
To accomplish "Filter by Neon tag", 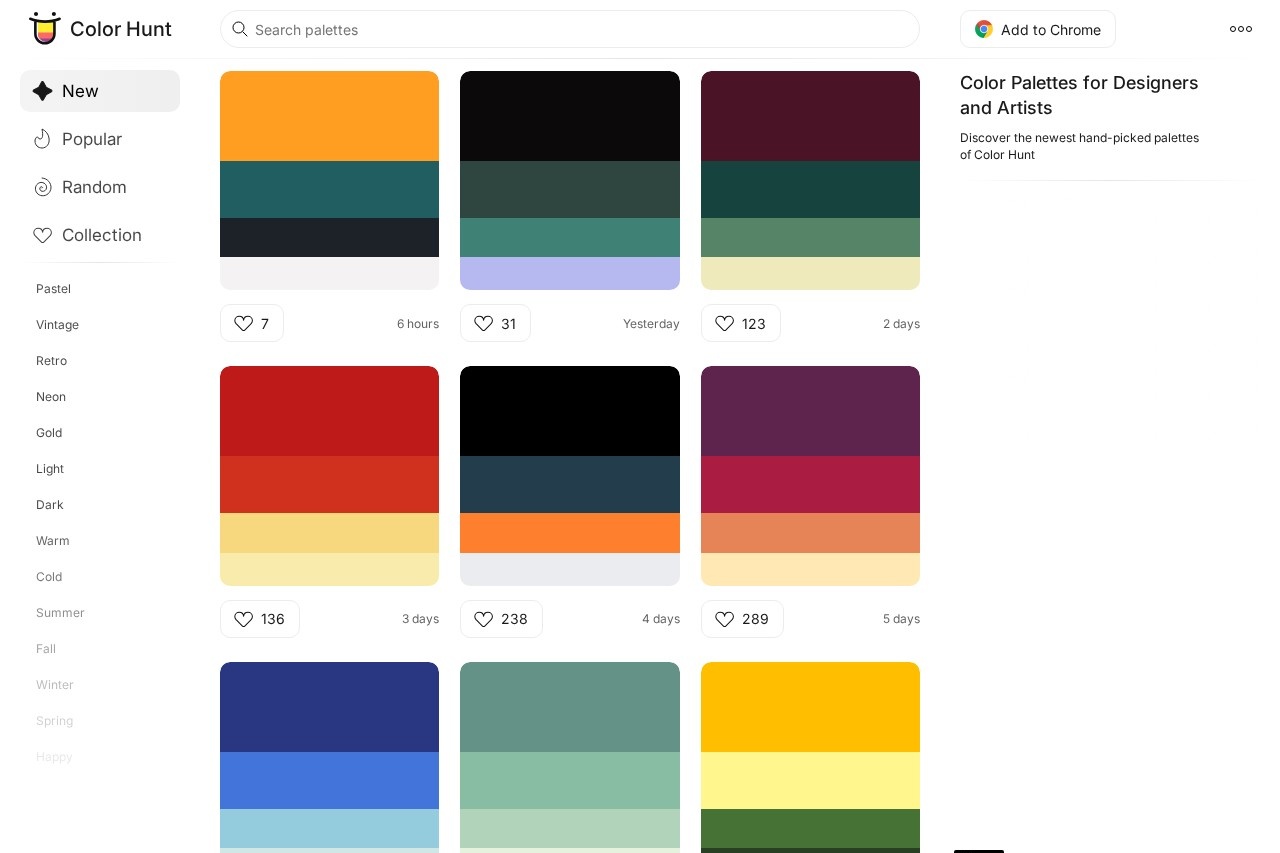I will coord(51,397).
